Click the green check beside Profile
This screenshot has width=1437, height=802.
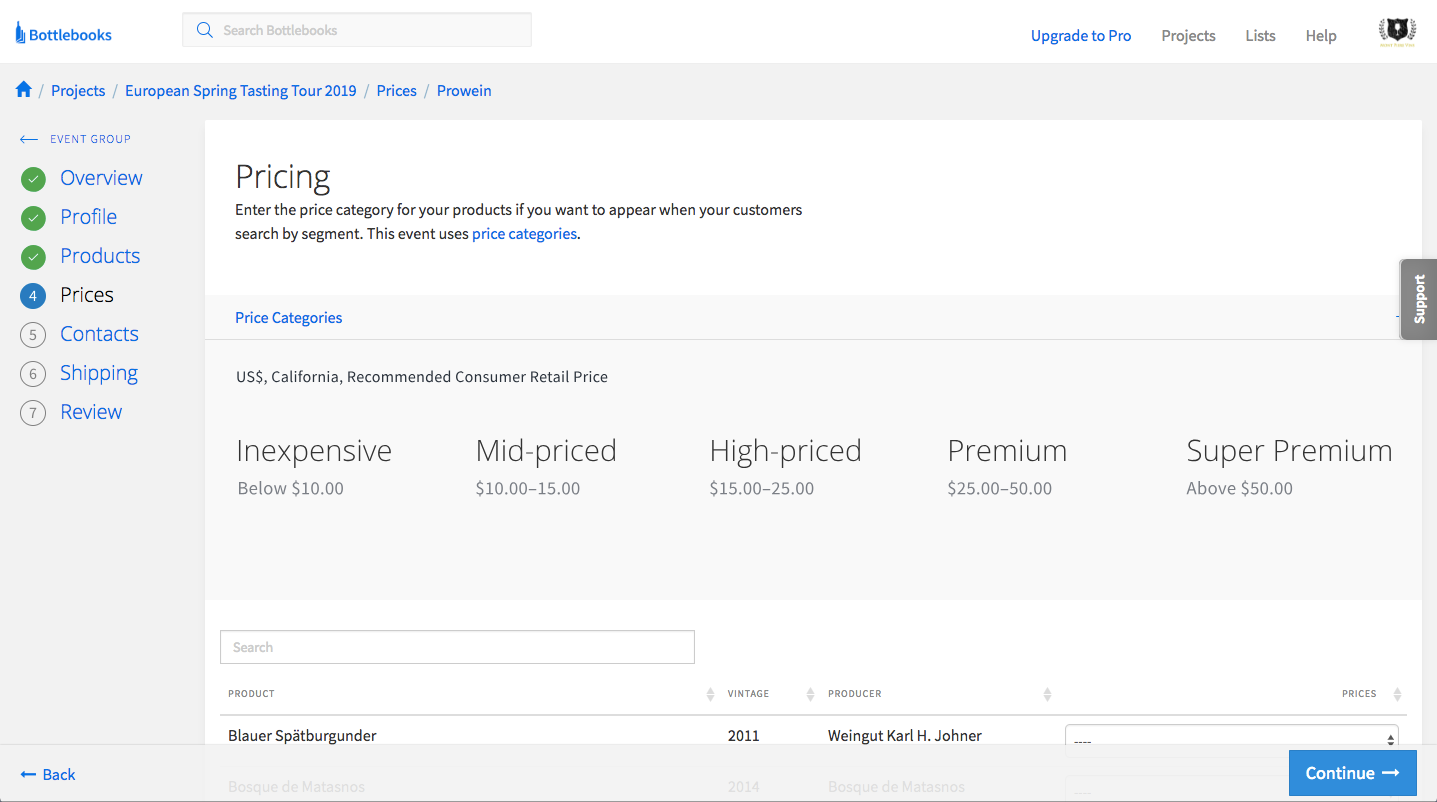(33, 218)
